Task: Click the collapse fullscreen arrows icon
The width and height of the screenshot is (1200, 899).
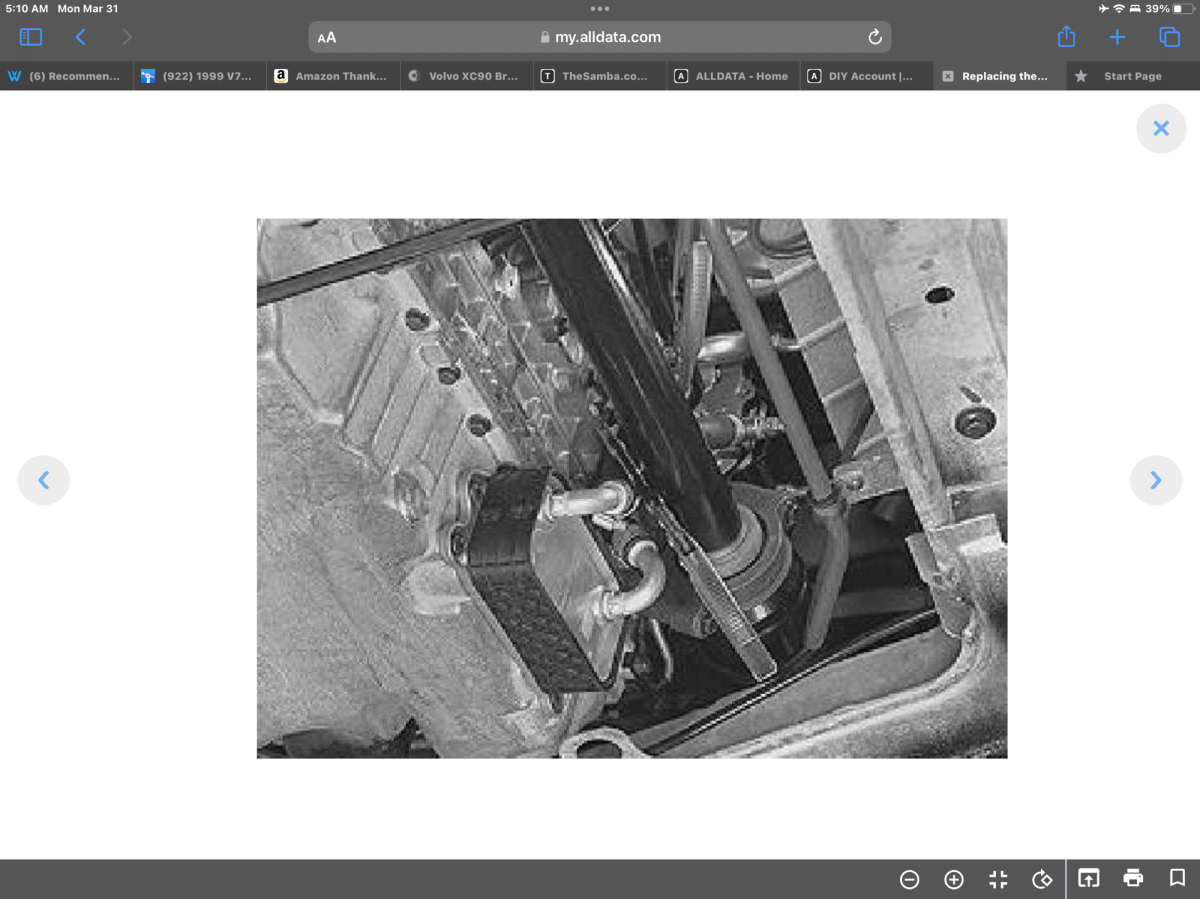Action: 998,879
